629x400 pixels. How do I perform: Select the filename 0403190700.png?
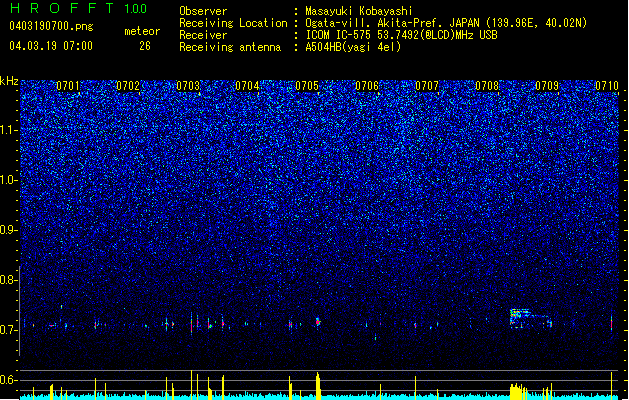51,27
